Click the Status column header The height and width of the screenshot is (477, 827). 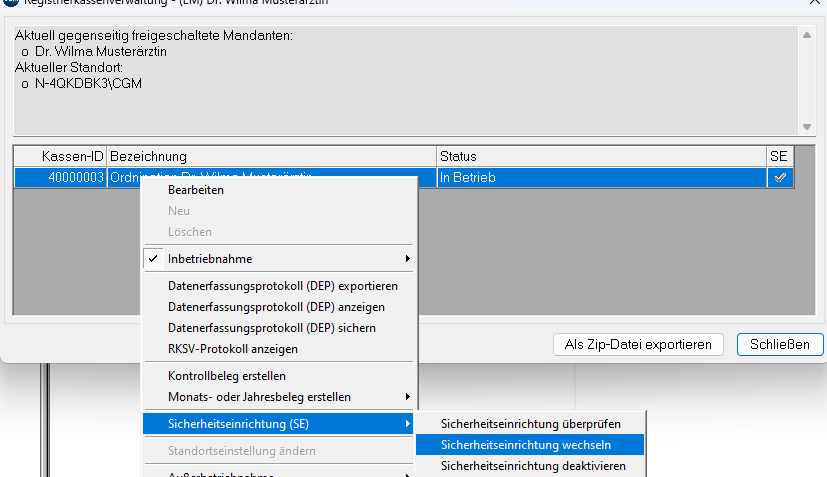[600, 157]
